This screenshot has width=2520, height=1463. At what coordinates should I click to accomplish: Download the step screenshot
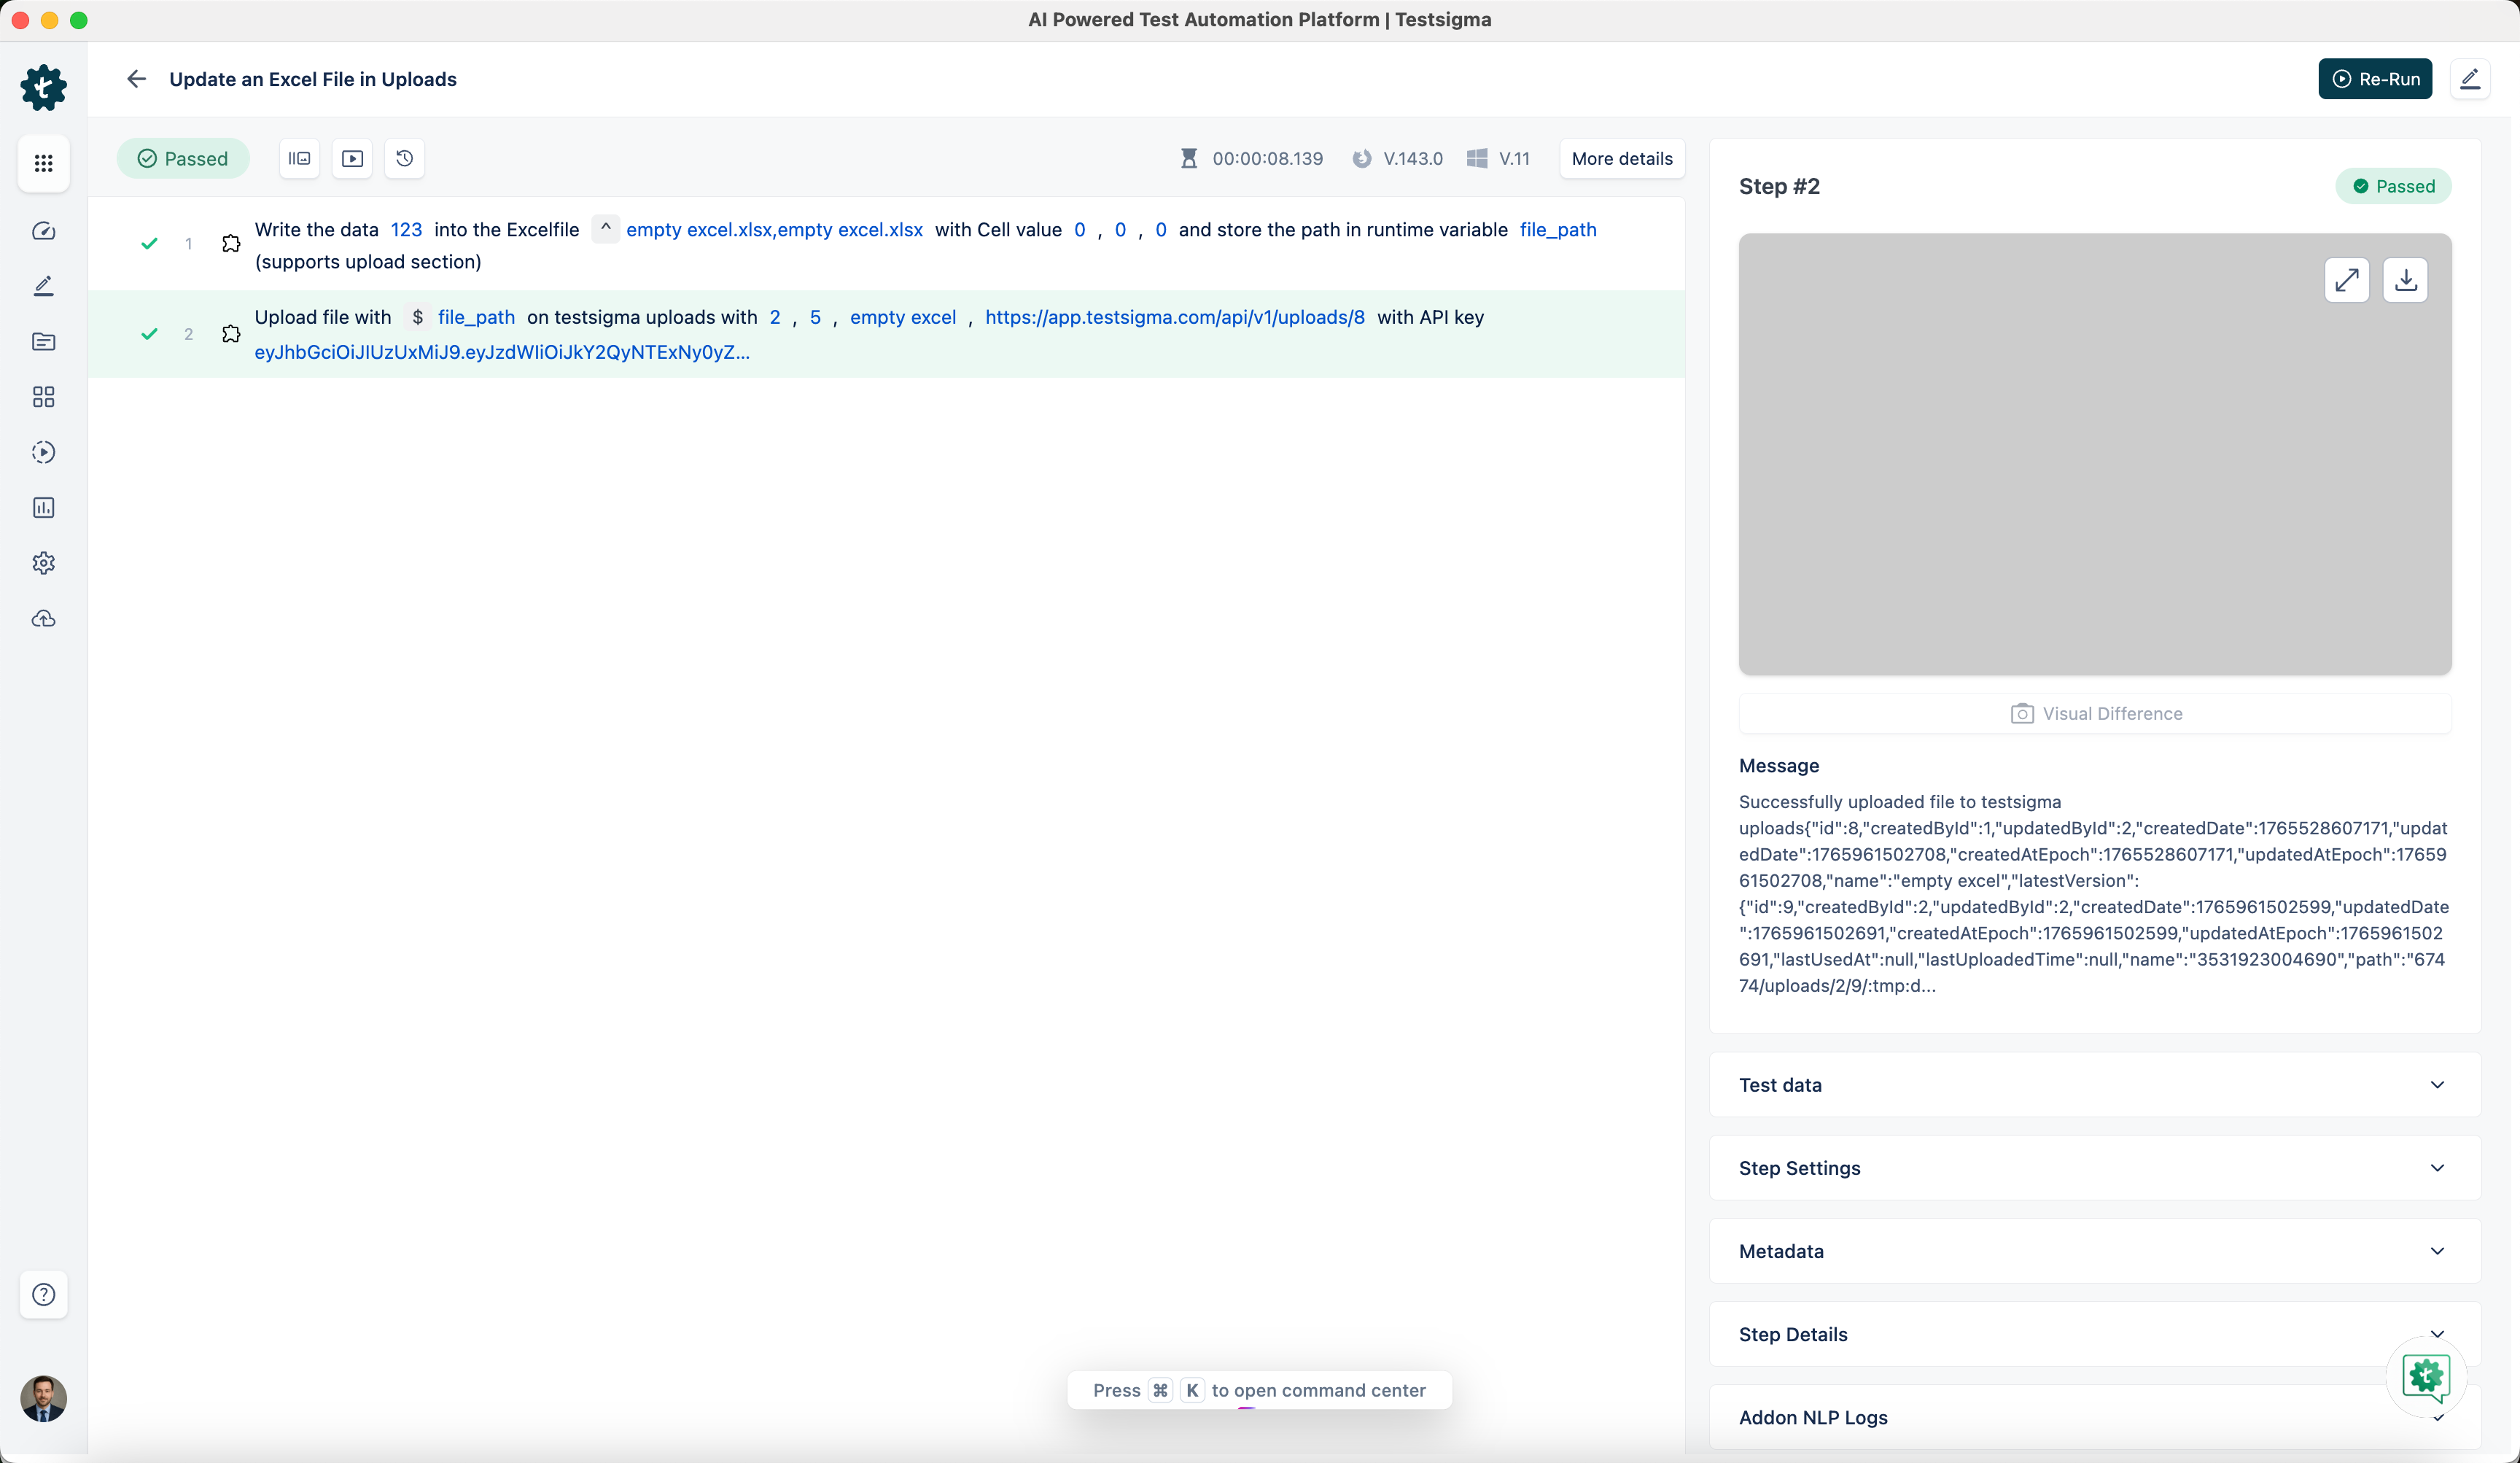pos(2405,280)
